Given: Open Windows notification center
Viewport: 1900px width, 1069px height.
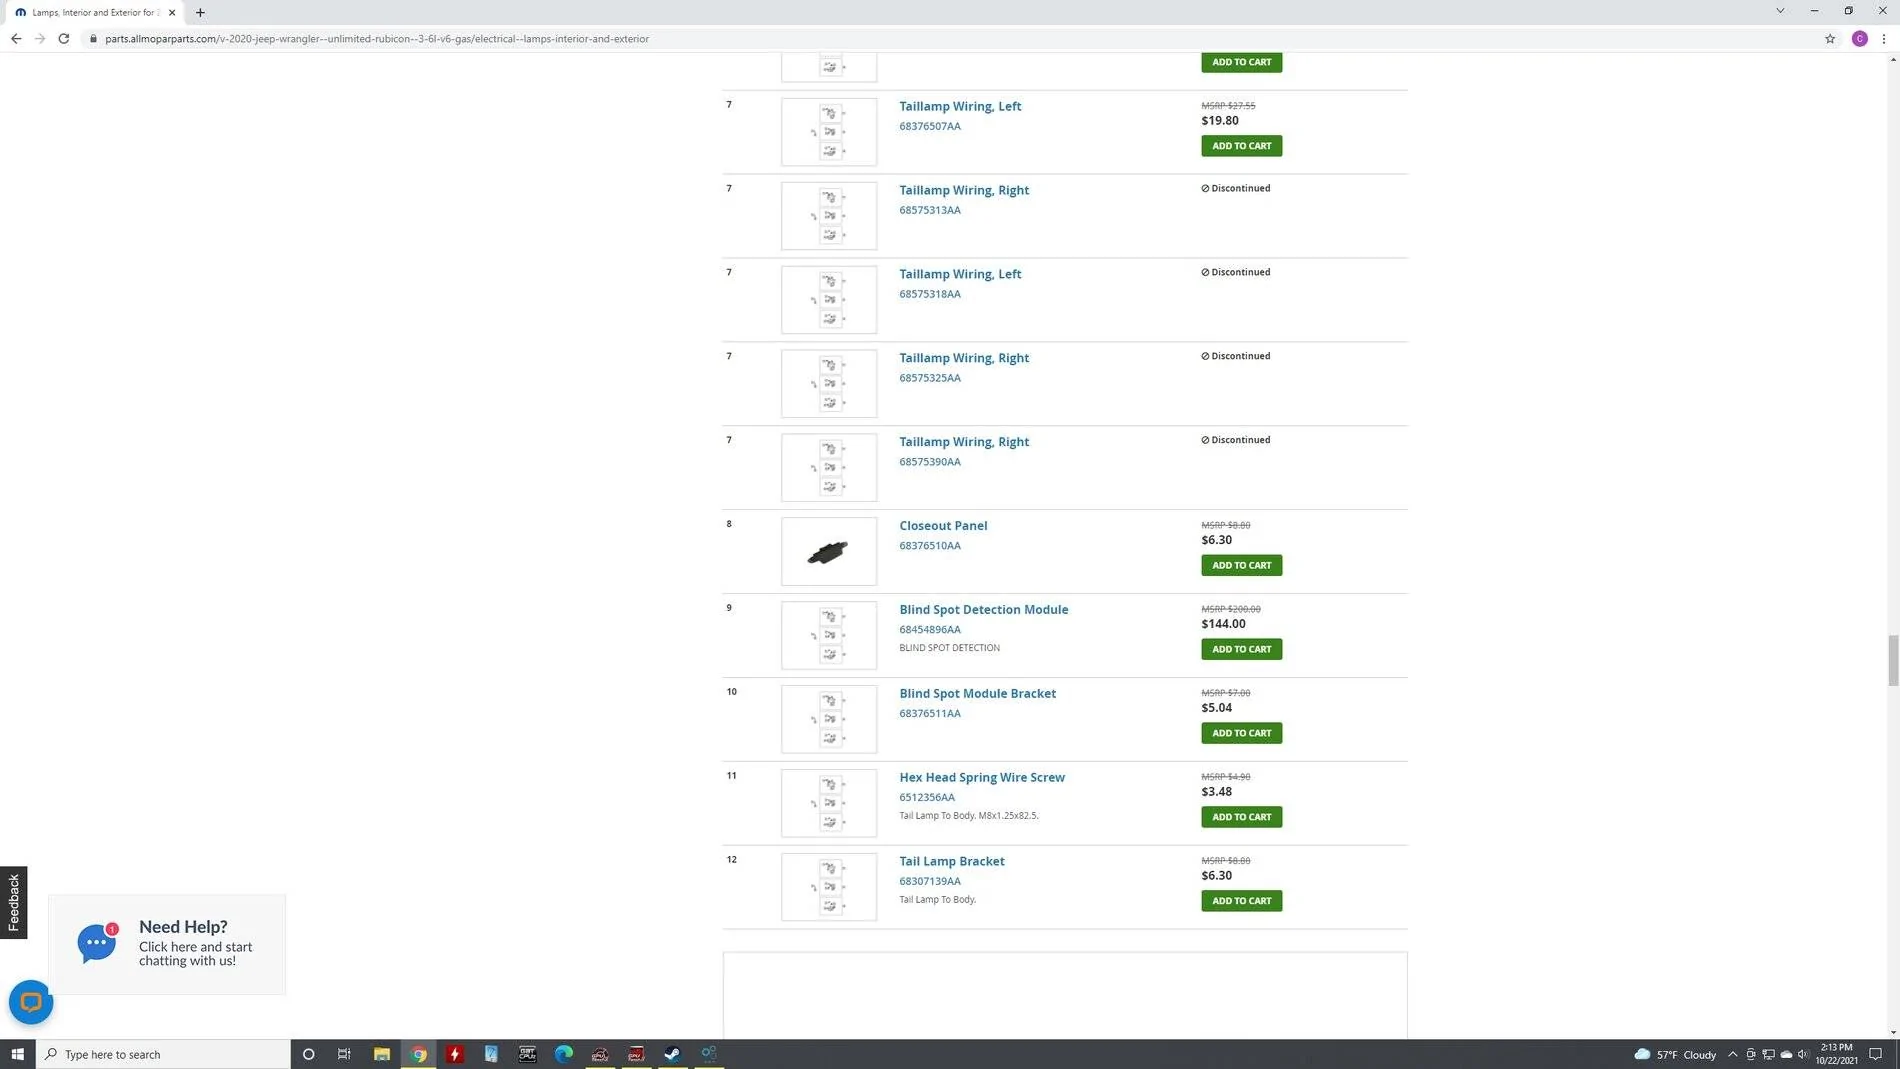Looking at the screenshot, I should click(x=1876, y=1054).
